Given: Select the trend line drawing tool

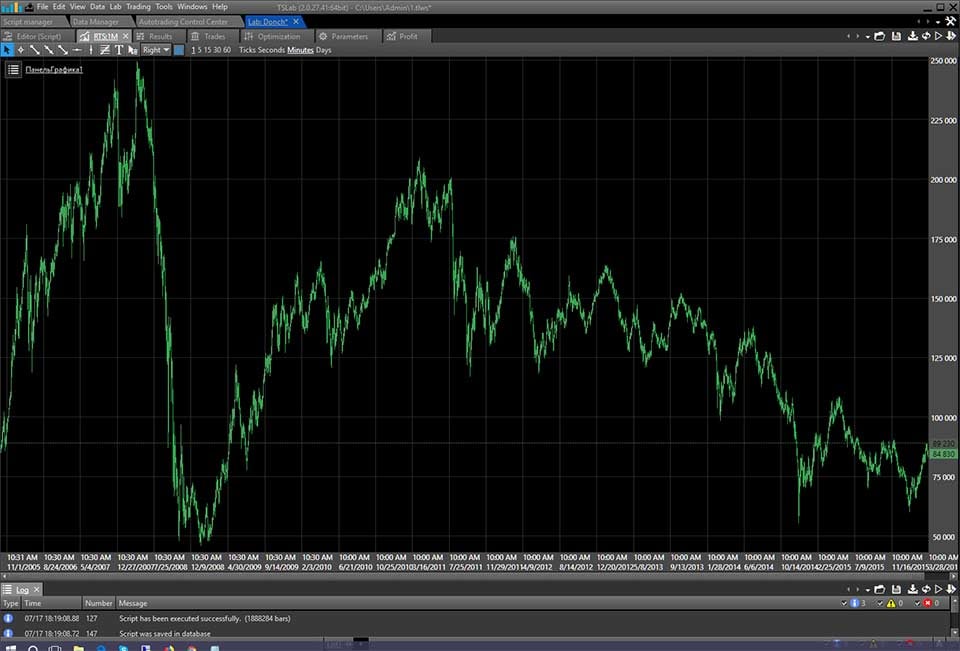Looking at the screenshot, I should [x=33, y=48].
